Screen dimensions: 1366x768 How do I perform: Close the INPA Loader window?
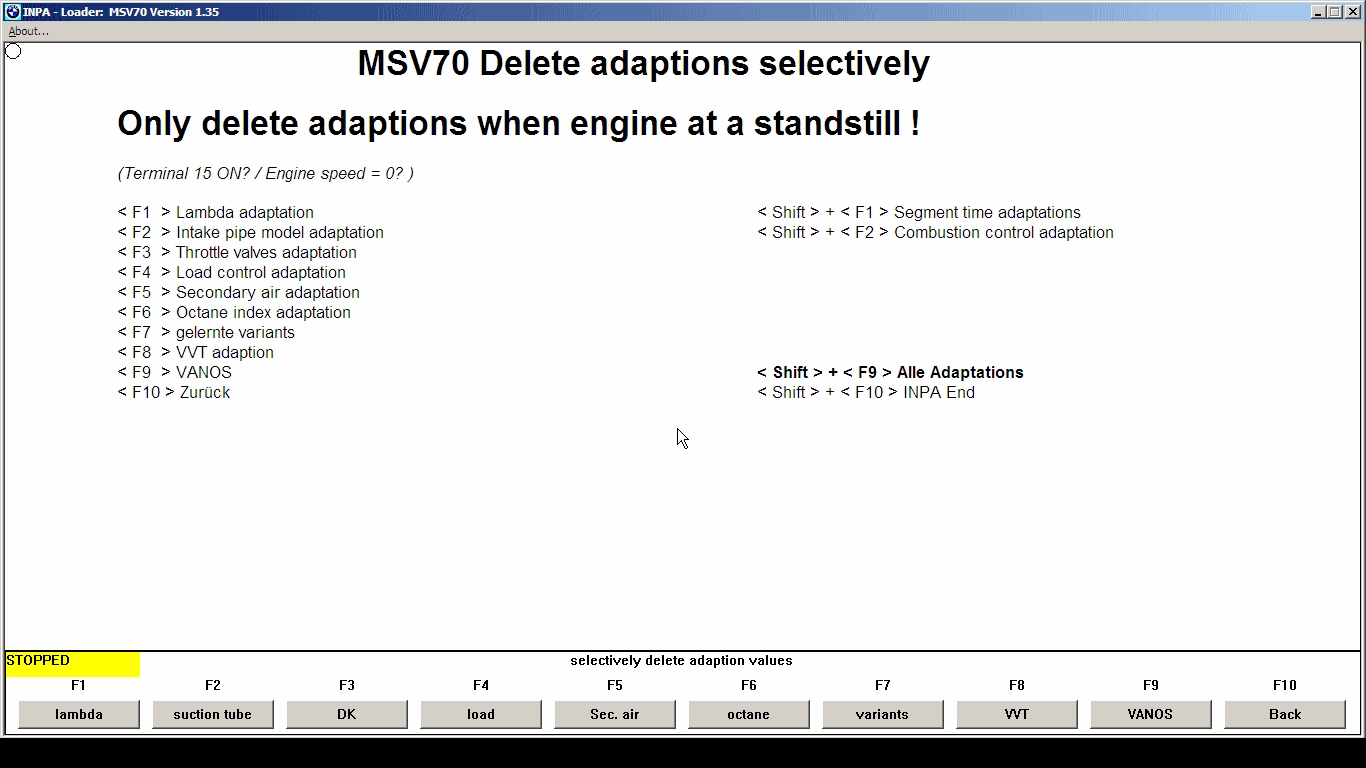click(x=1351, y=12)
